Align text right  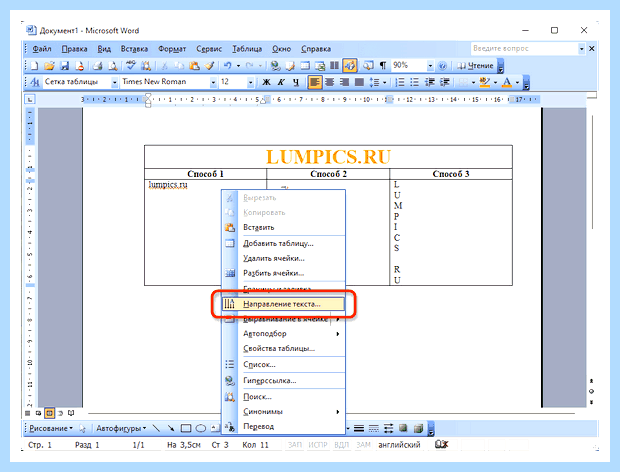pyautogui.click(x=344, y=82)
